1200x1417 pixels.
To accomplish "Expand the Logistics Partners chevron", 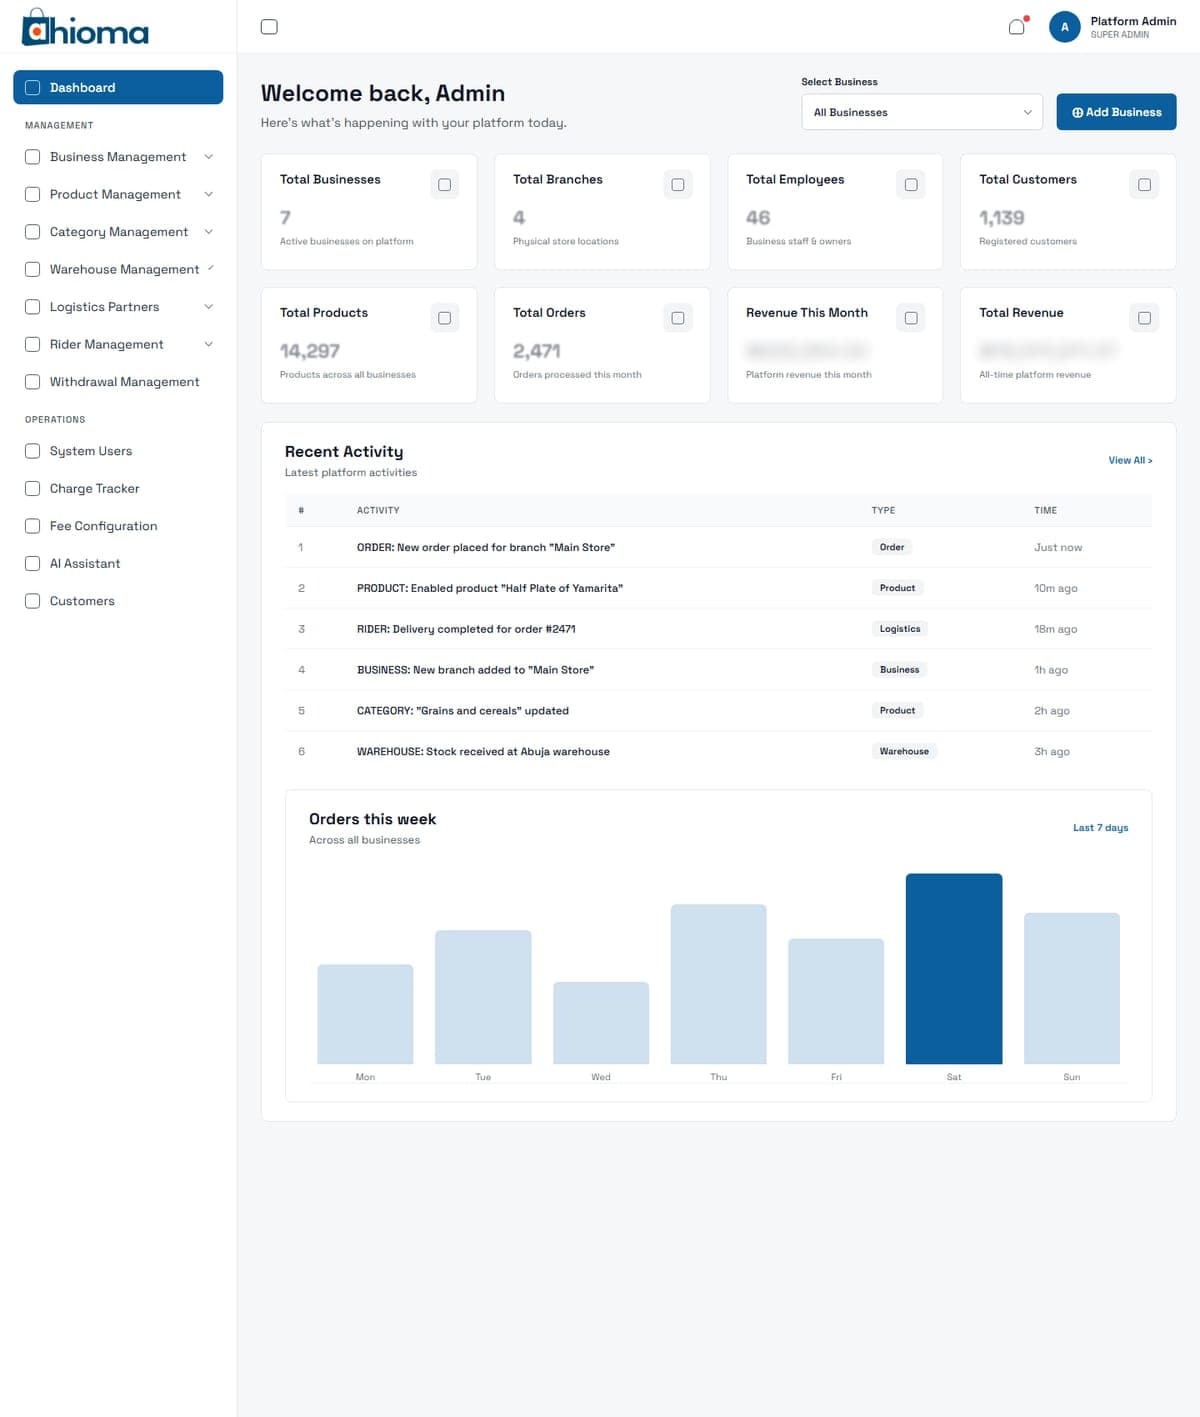I will [208, 307].
